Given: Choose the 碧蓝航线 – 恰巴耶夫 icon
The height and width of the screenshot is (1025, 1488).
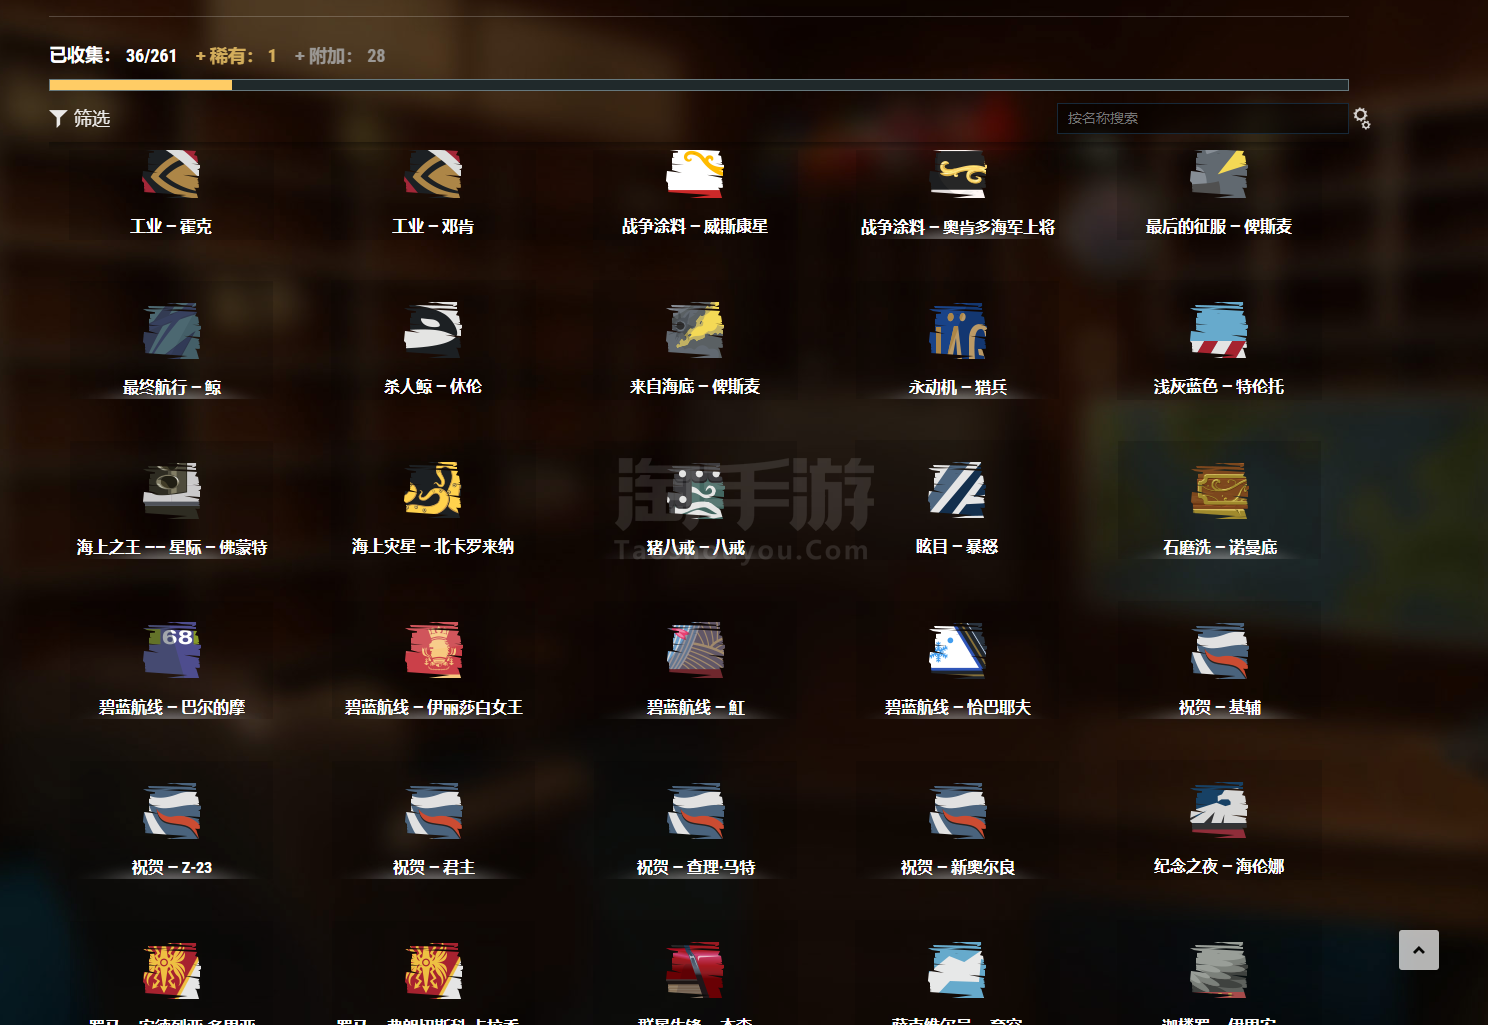Looking at the screenshot, I should click(x=957, y=650).
